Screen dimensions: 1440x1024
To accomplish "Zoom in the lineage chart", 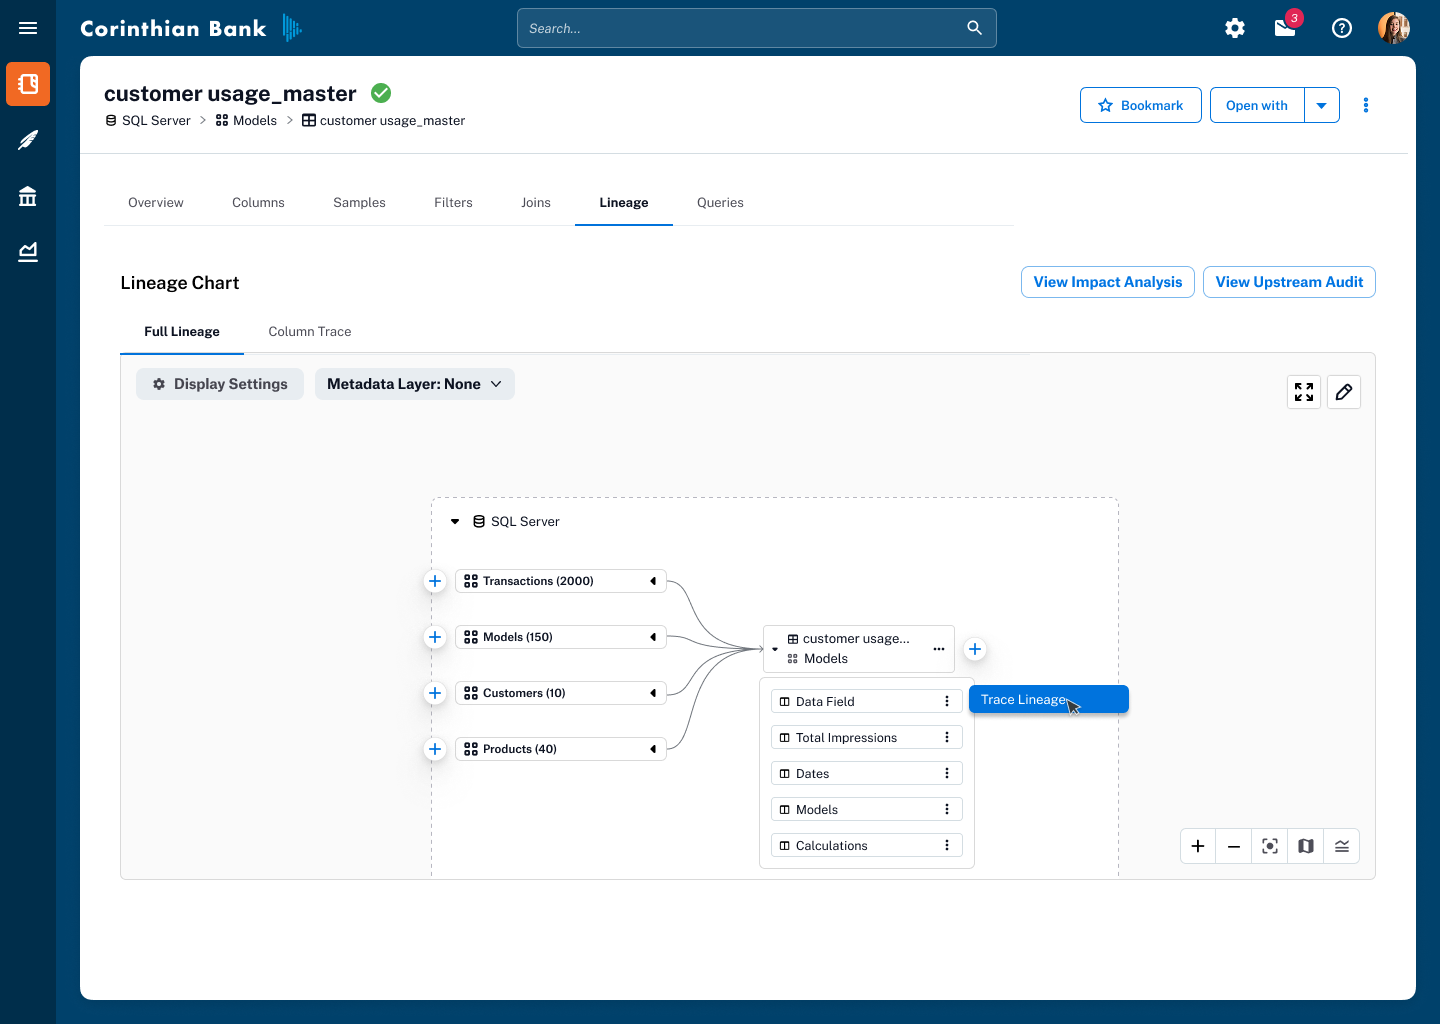I will coord(1198,846).
